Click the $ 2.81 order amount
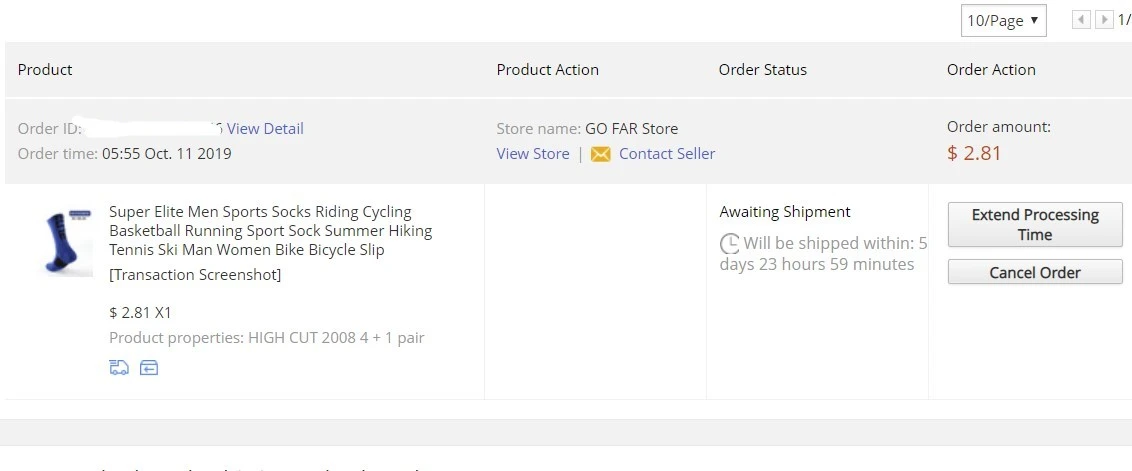Image resolution: width=1132 pixels, height=471 pixels. [x=974, y=153]
